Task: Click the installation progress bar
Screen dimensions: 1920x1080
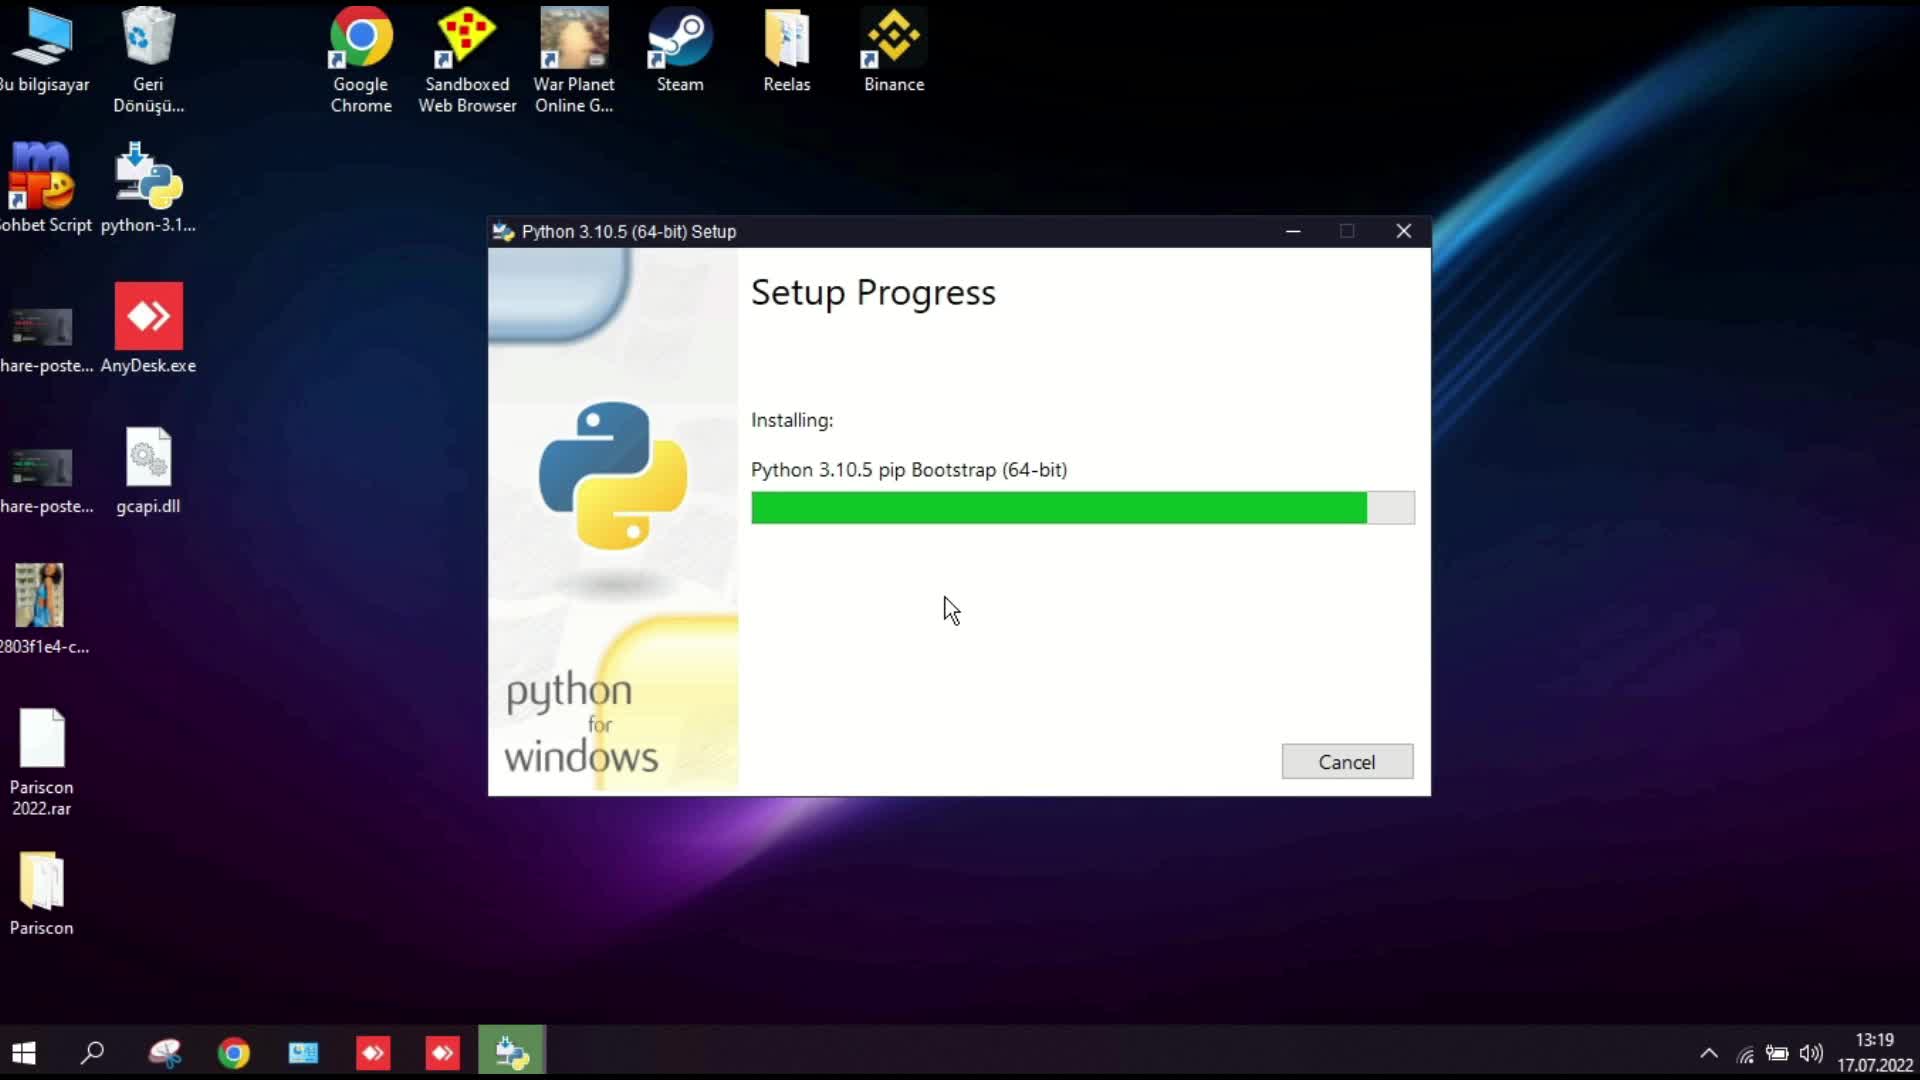Action: click(x=1082, y=508)
